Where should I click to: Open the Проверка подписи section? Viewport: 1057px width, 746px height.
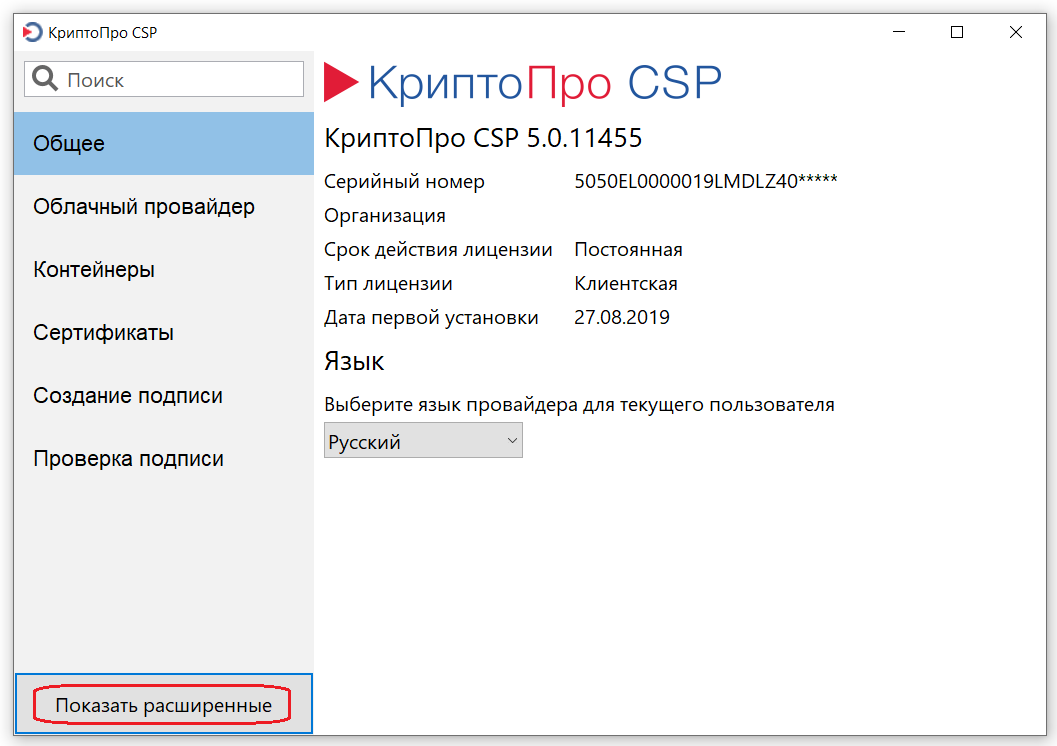(x=164, y=458)
